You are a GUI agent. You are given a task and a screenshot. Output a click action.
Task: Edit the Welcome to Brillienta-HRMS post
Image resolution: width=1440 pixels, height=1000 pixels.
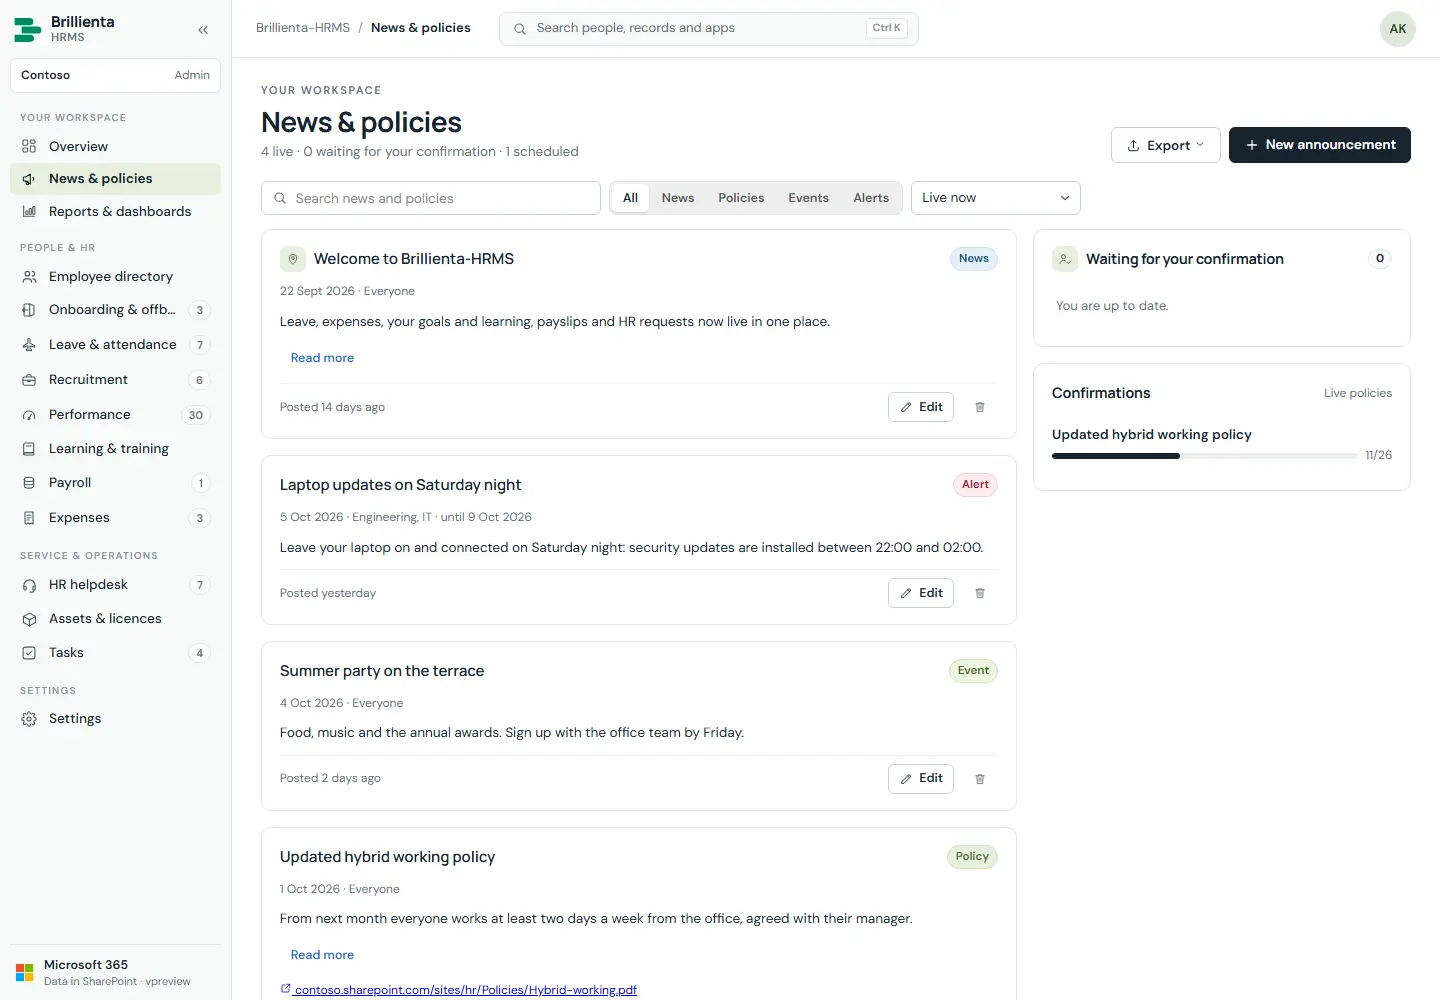(921, 407)
